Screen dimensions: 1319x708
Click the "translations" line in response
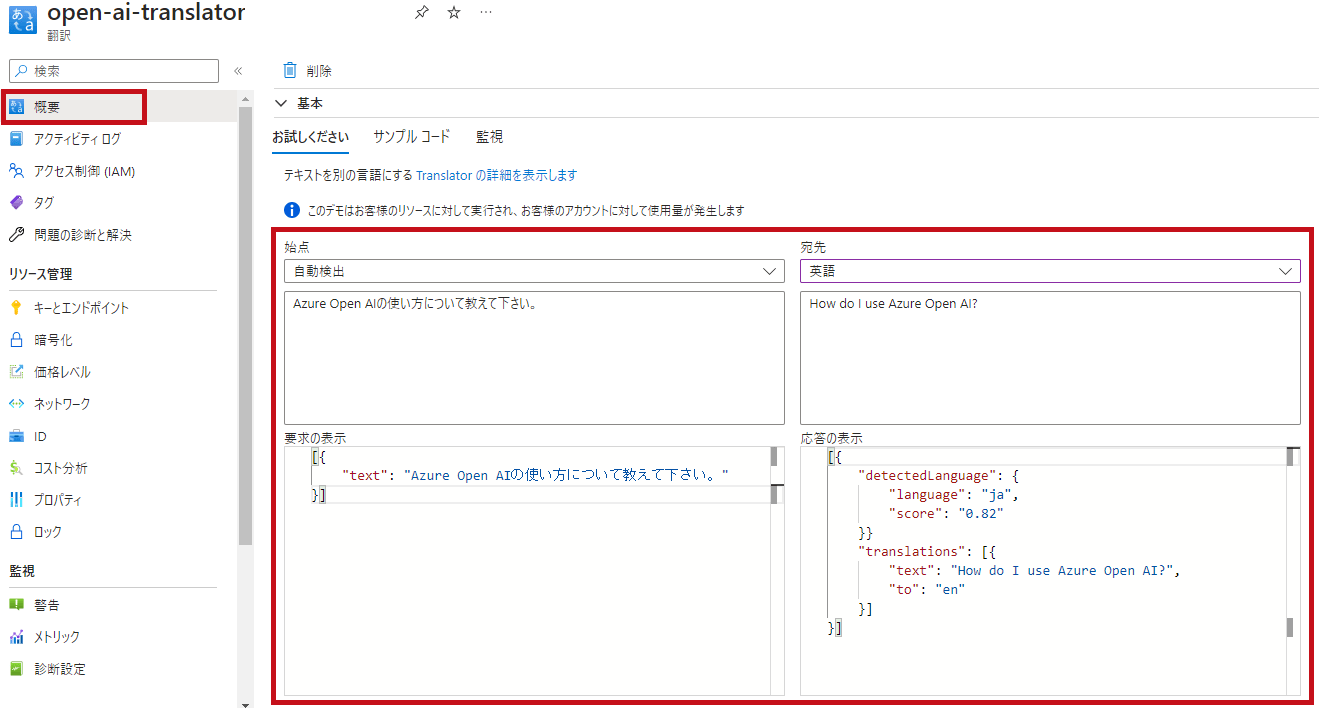point(928,551)
